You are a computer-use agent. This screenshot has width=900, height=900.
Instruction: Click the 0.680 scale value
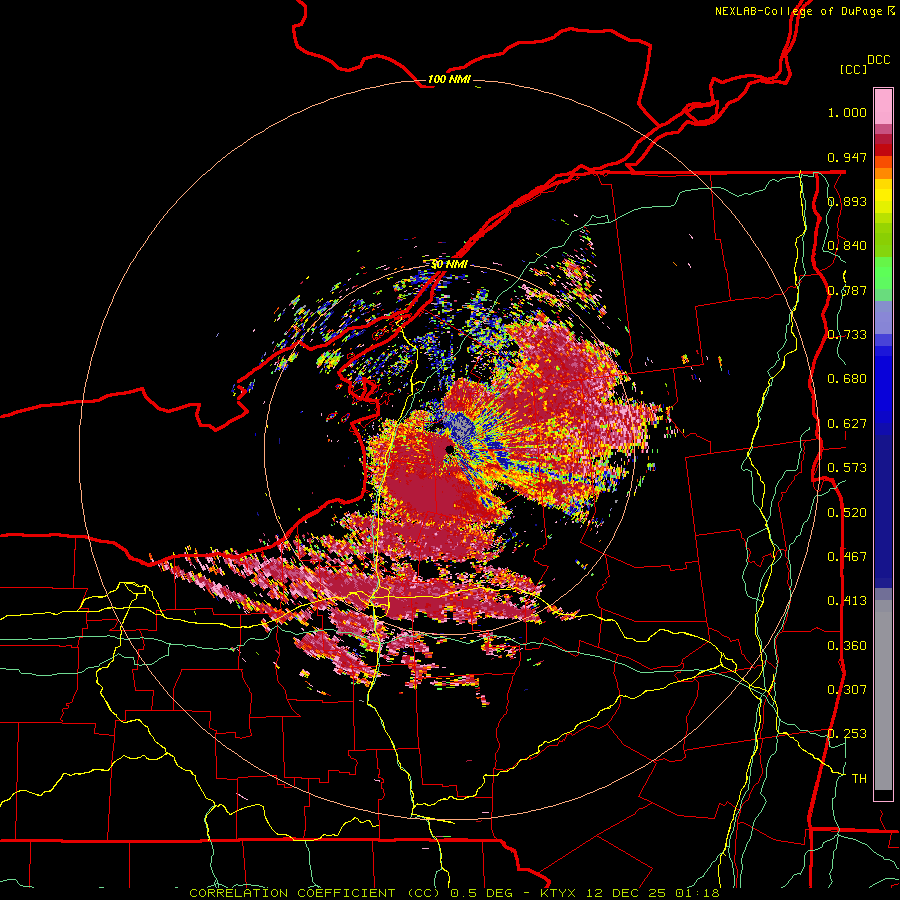click(x=847, y=379)
